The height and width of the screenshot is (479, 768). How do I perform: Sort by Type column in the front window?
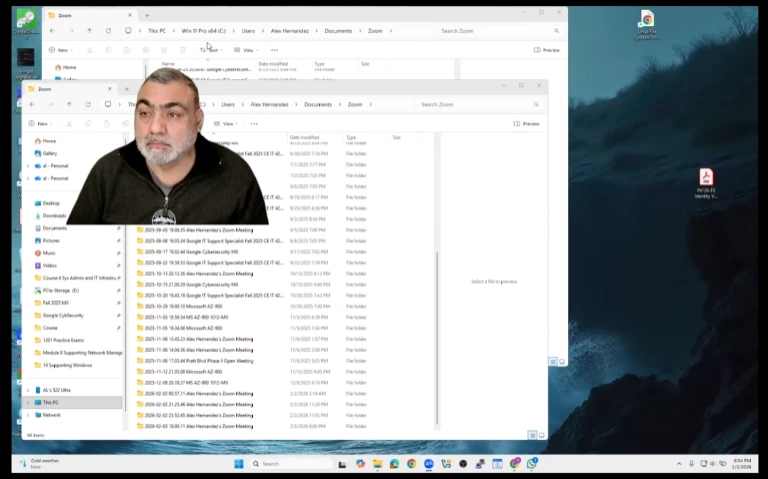coord(351,137)
